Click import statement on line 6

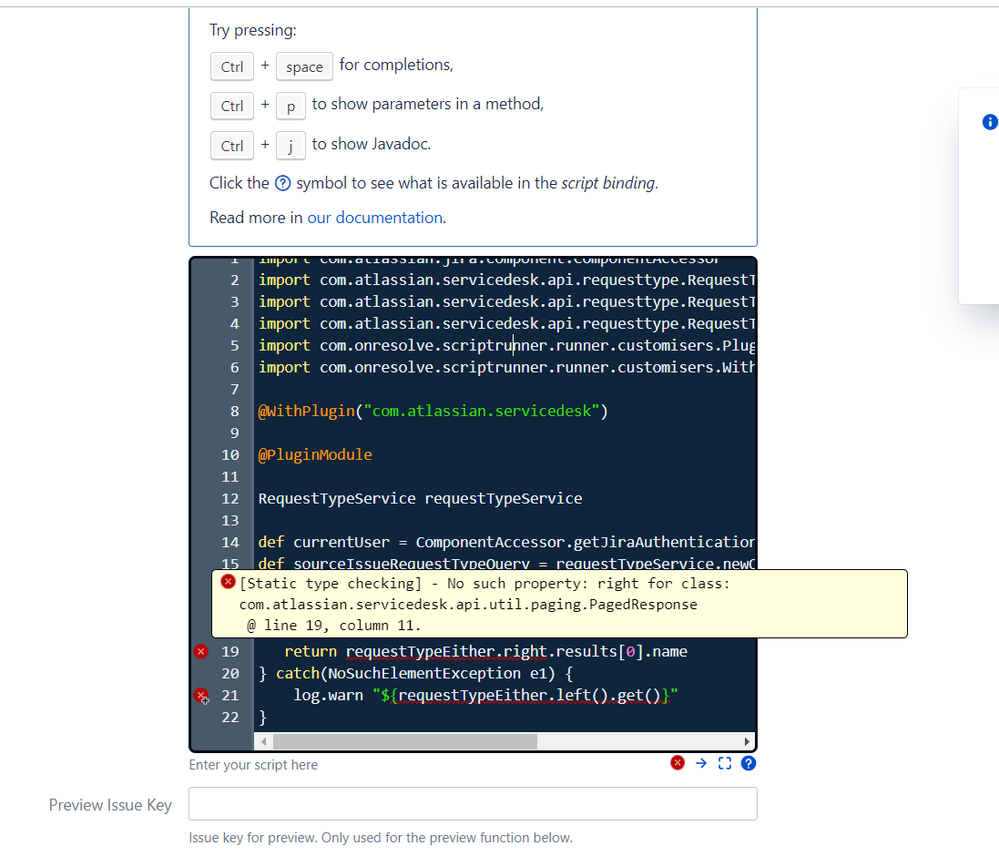[x=507, y=368]
